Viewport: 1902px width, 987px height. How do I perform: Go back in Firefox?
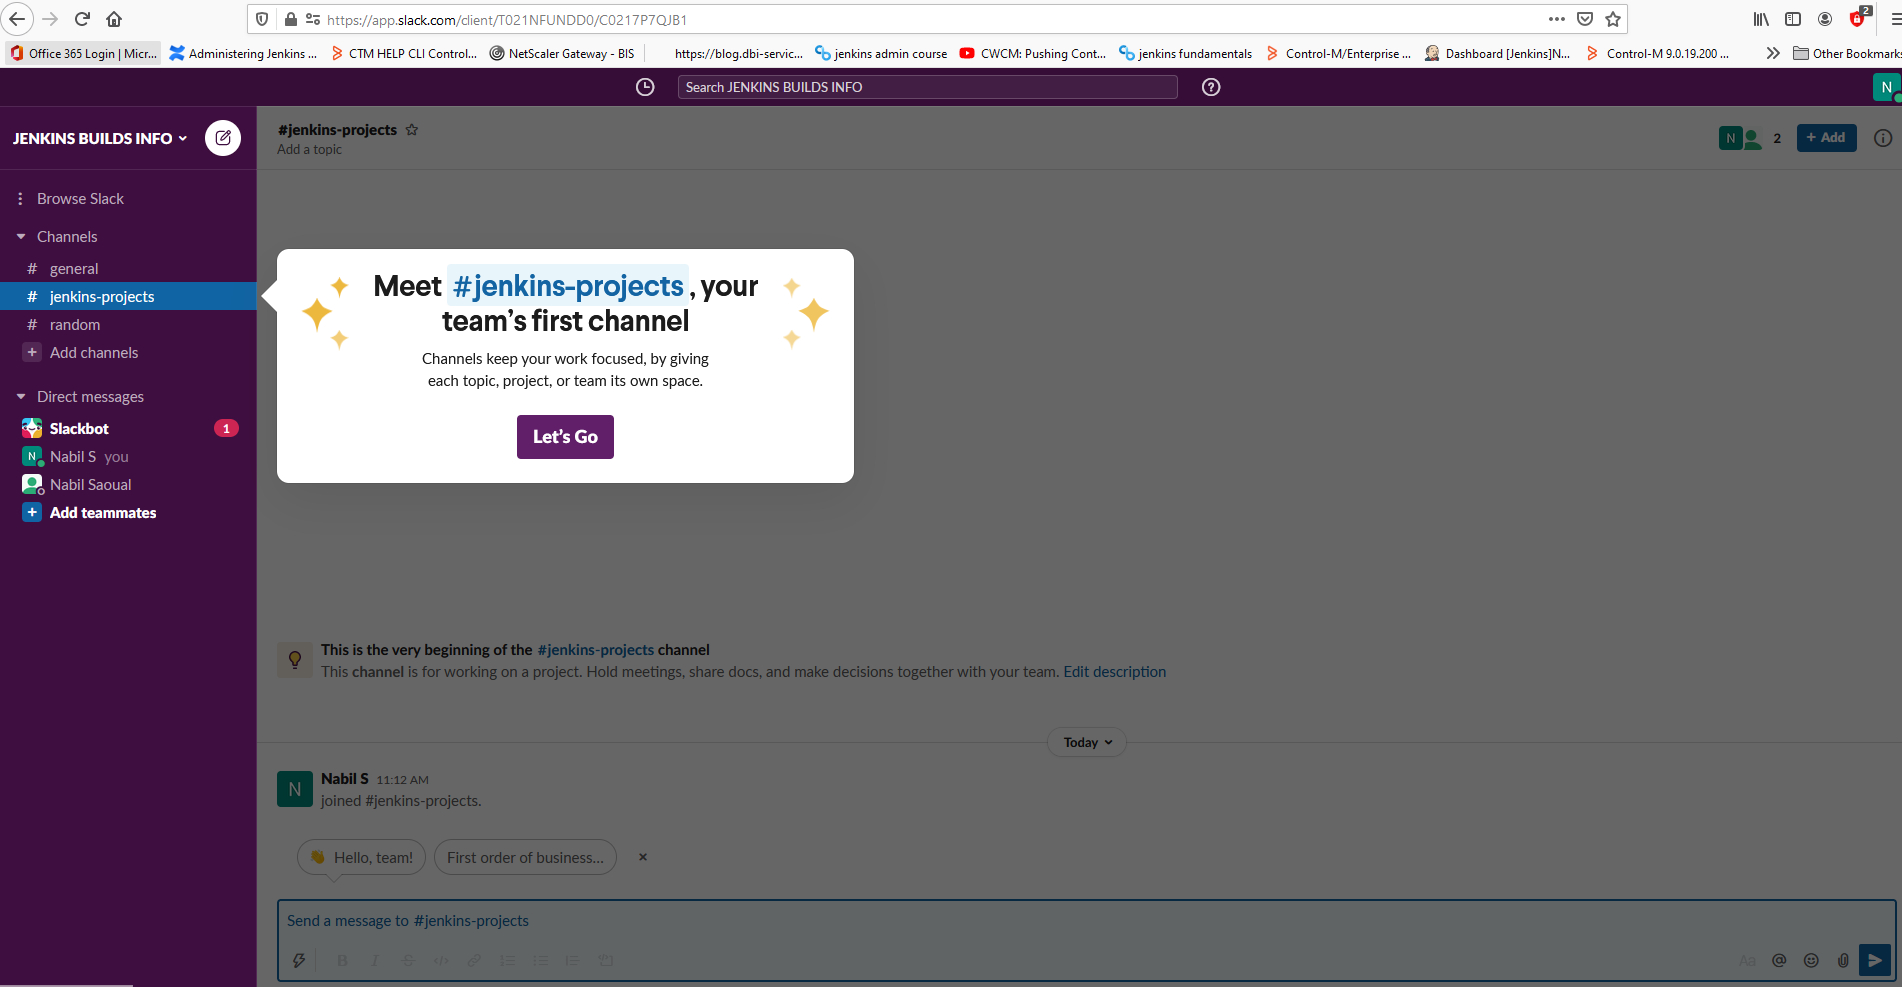click(x=17, y=19)
